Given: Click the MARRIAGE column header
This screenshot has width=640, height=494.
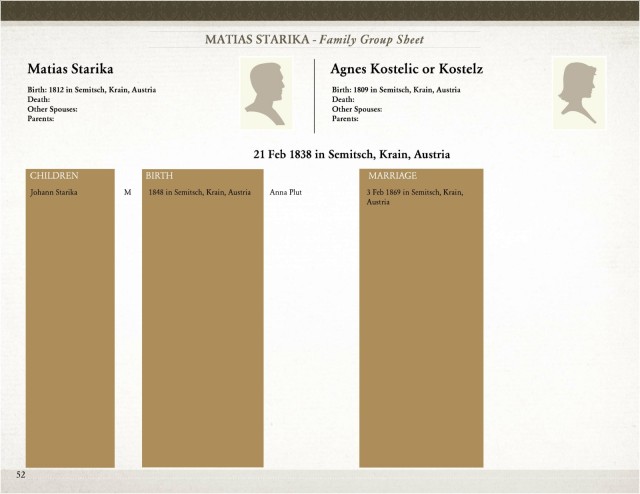Looking at the screenshot, I should [x=392, y=176].
